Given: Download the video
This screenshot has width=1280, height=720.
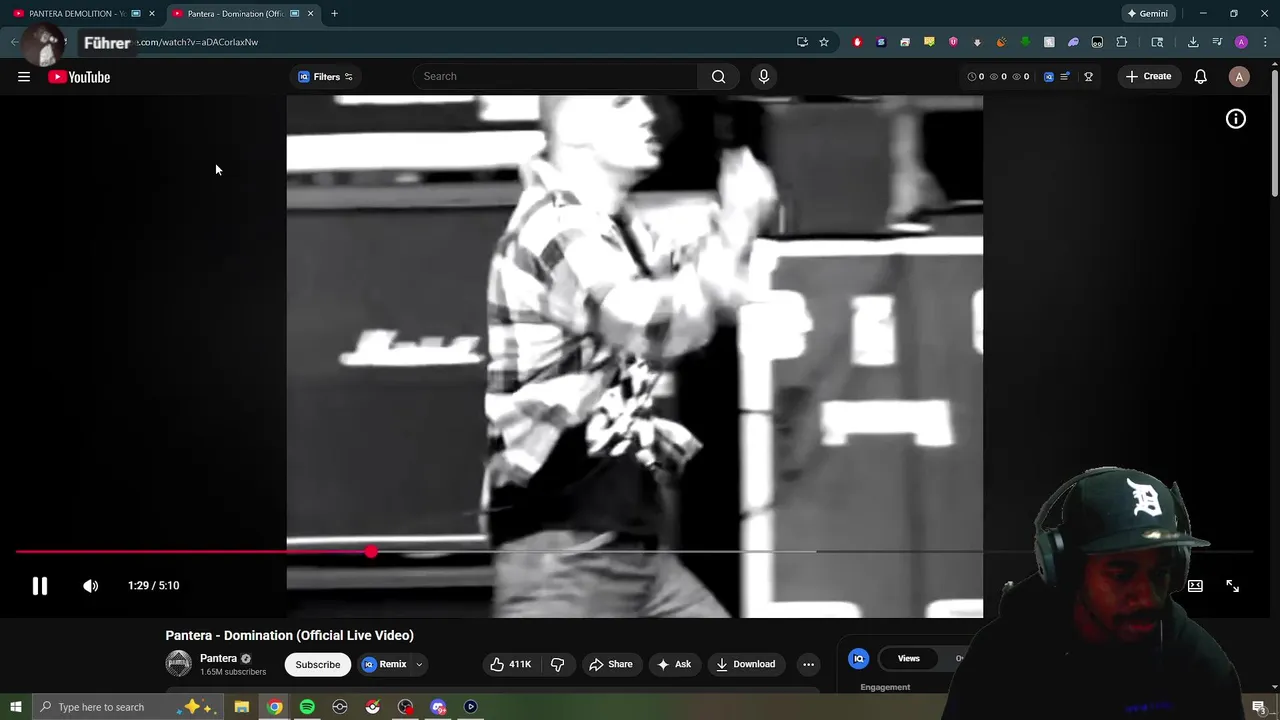Looking at the screenshot, I should [x=746, y=664].
